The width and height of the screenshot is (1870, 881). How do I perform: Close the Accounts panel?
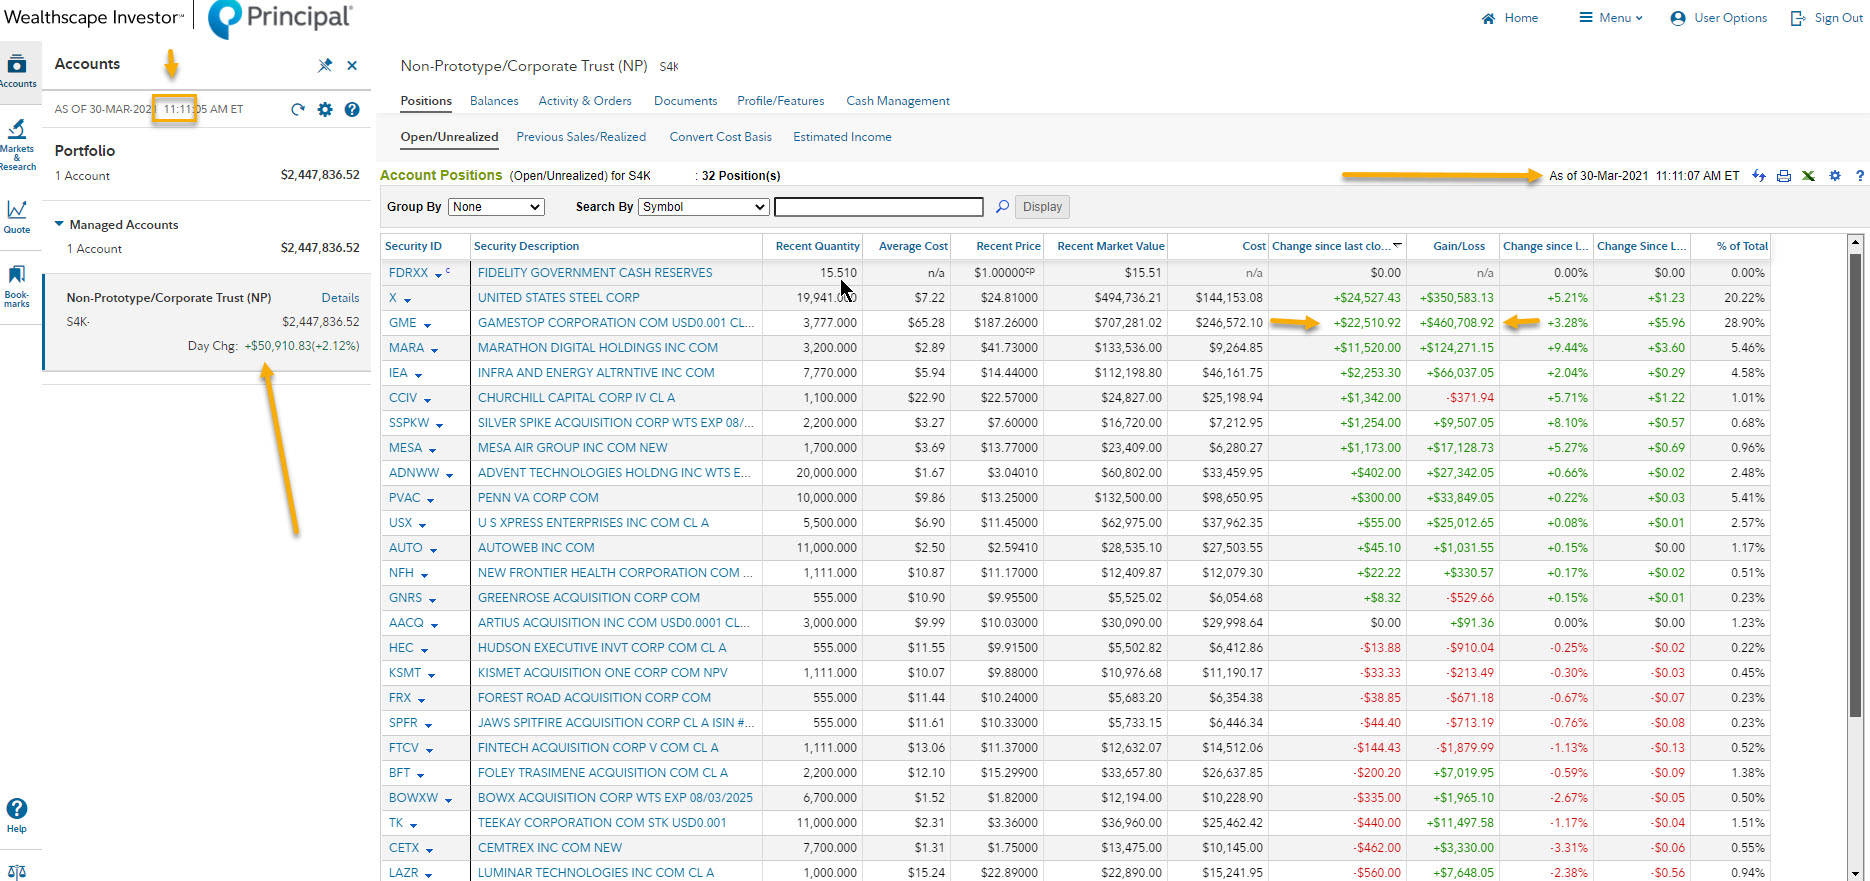[x=352, y=65]
